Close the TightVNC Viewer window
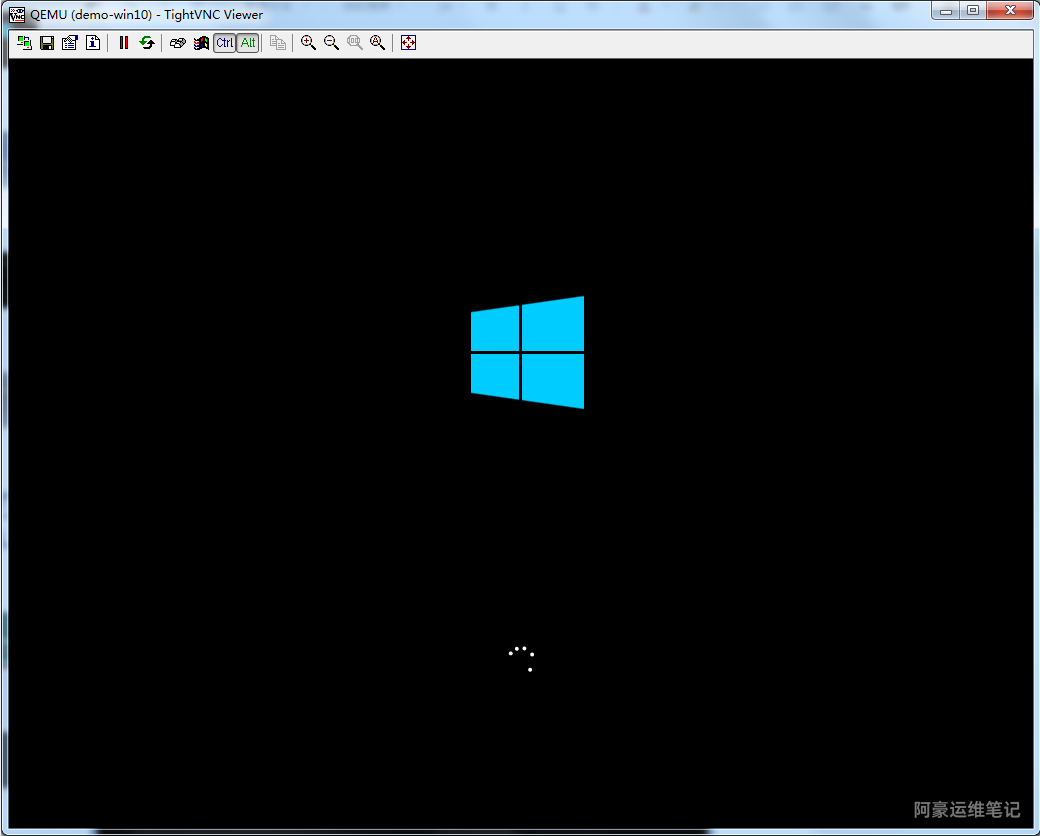Viewport: 1040px width, 836px height. pos(1009,11)
